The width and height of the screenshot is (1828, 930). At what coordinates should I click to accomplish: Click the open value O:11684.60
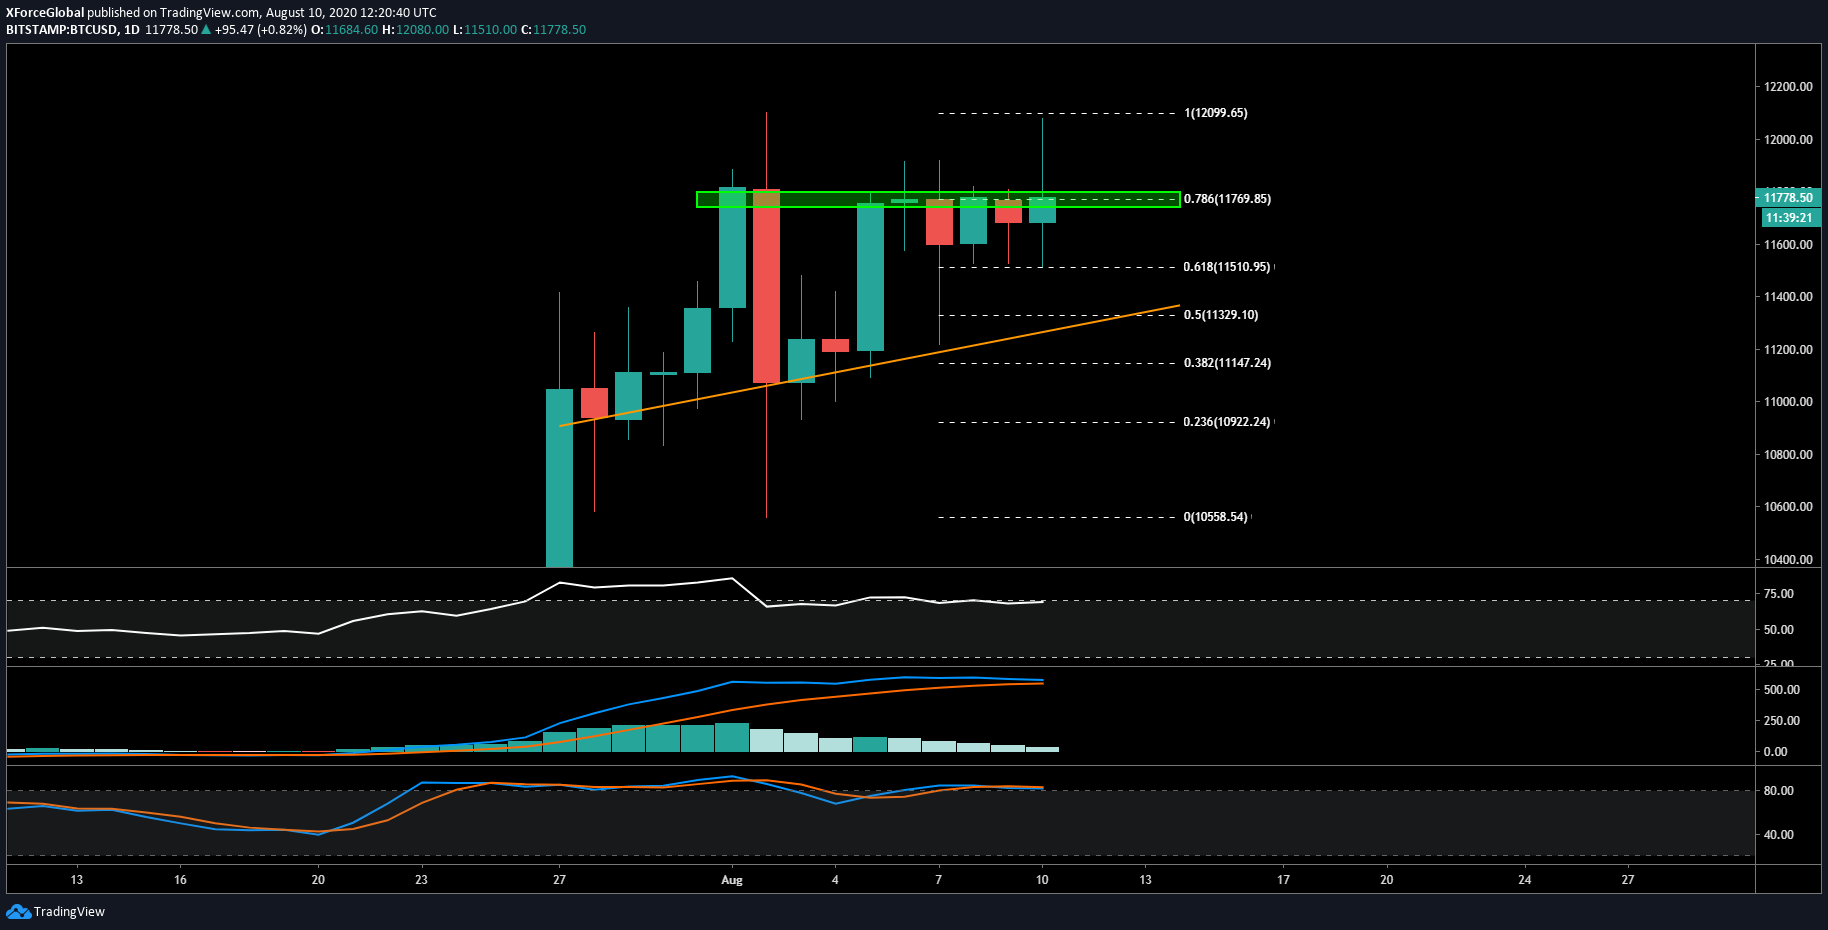(x=344, y=30)
